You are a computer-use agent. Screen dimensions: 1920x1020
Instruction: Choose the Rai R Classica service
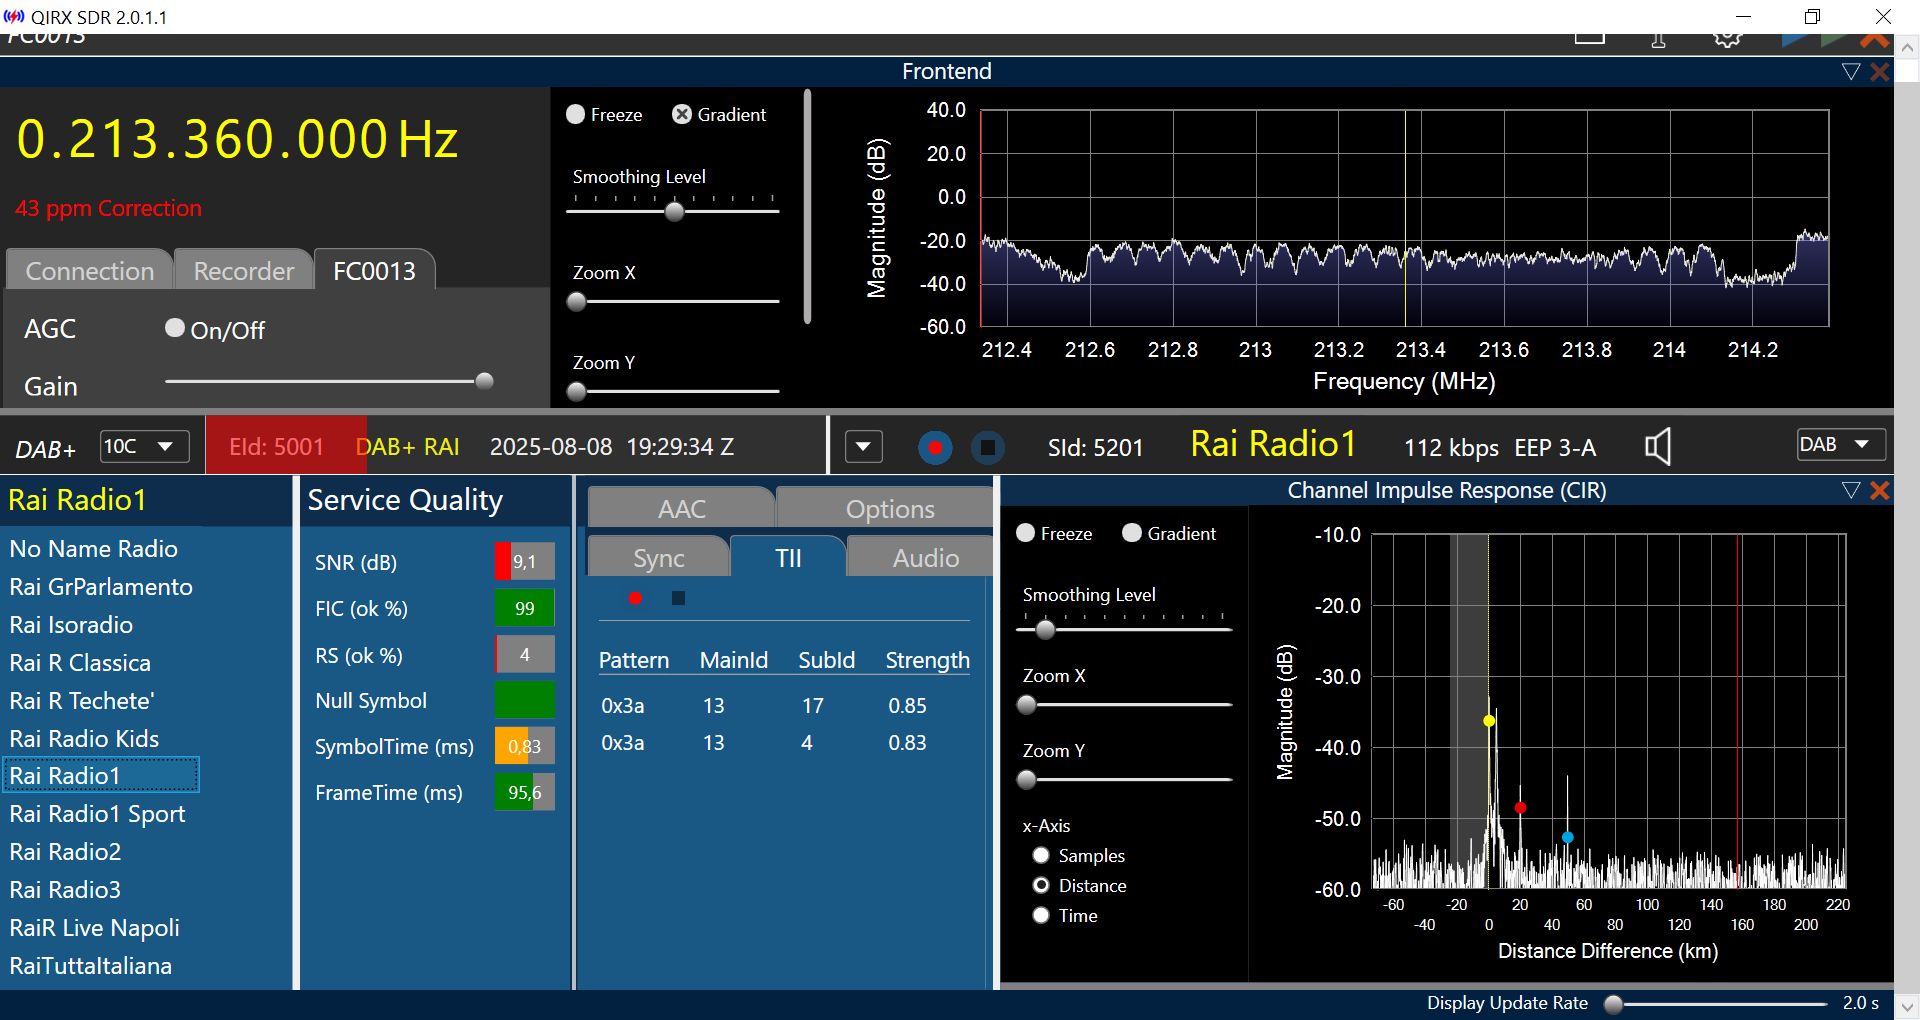[80, 662]
